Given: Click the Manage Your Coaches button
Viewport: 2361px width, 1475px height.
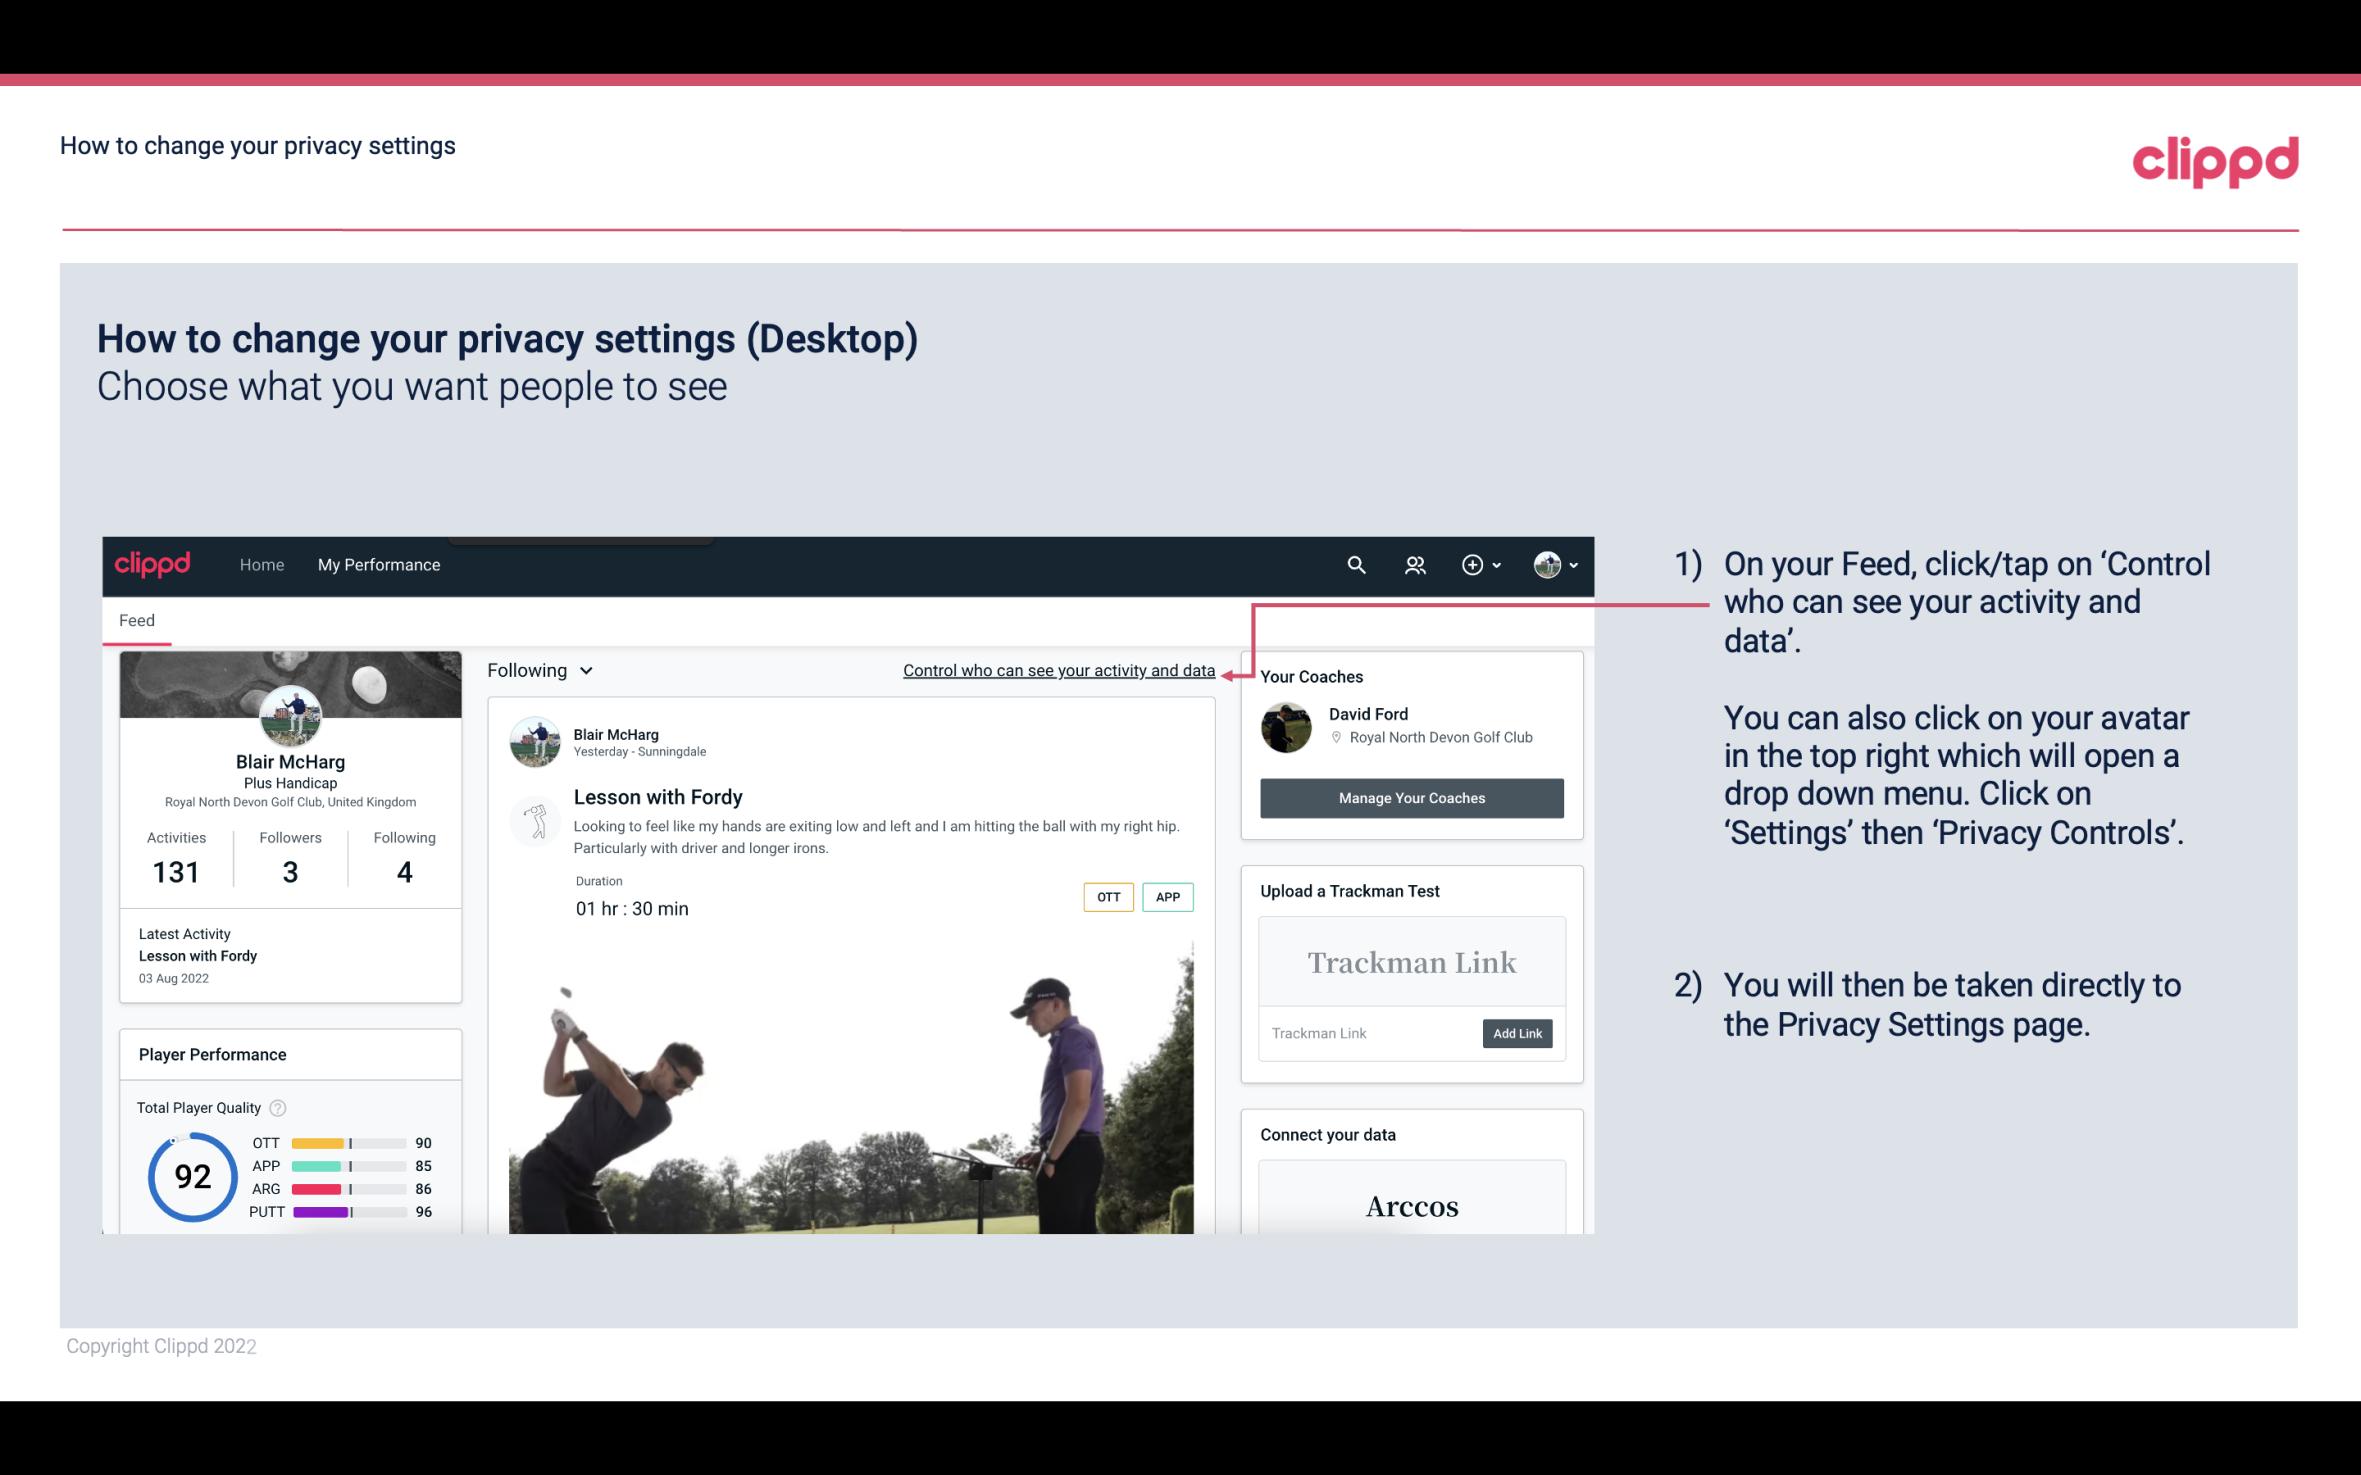Looking at the screenshot, I should tap(1410, 797).
